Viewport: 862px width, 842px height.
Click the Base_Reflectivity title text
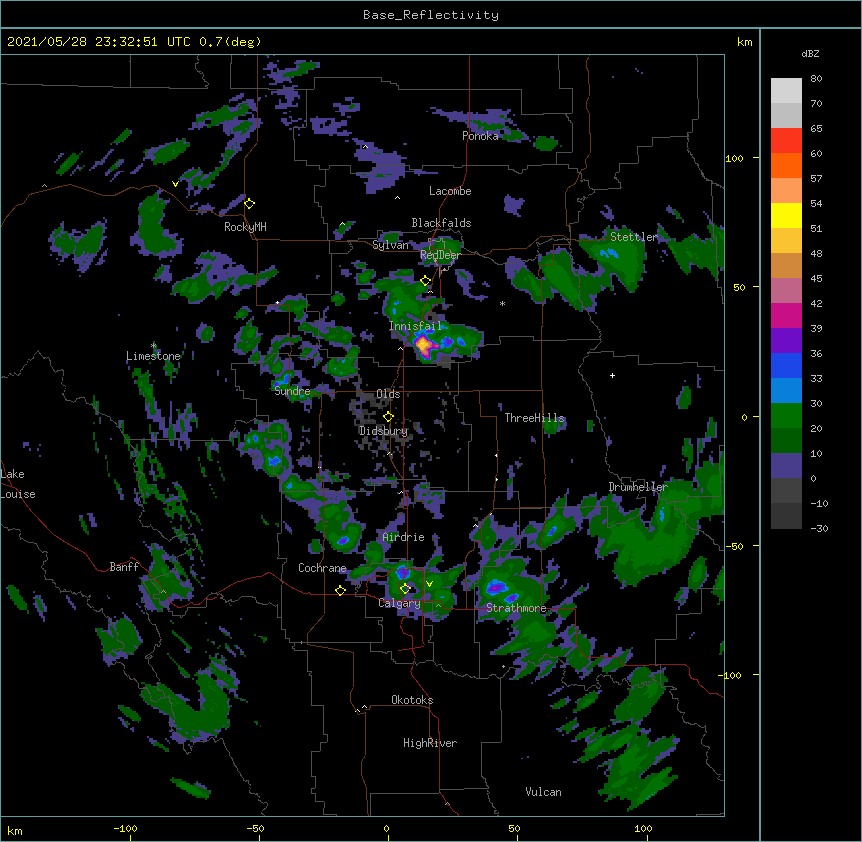point(431,15)
